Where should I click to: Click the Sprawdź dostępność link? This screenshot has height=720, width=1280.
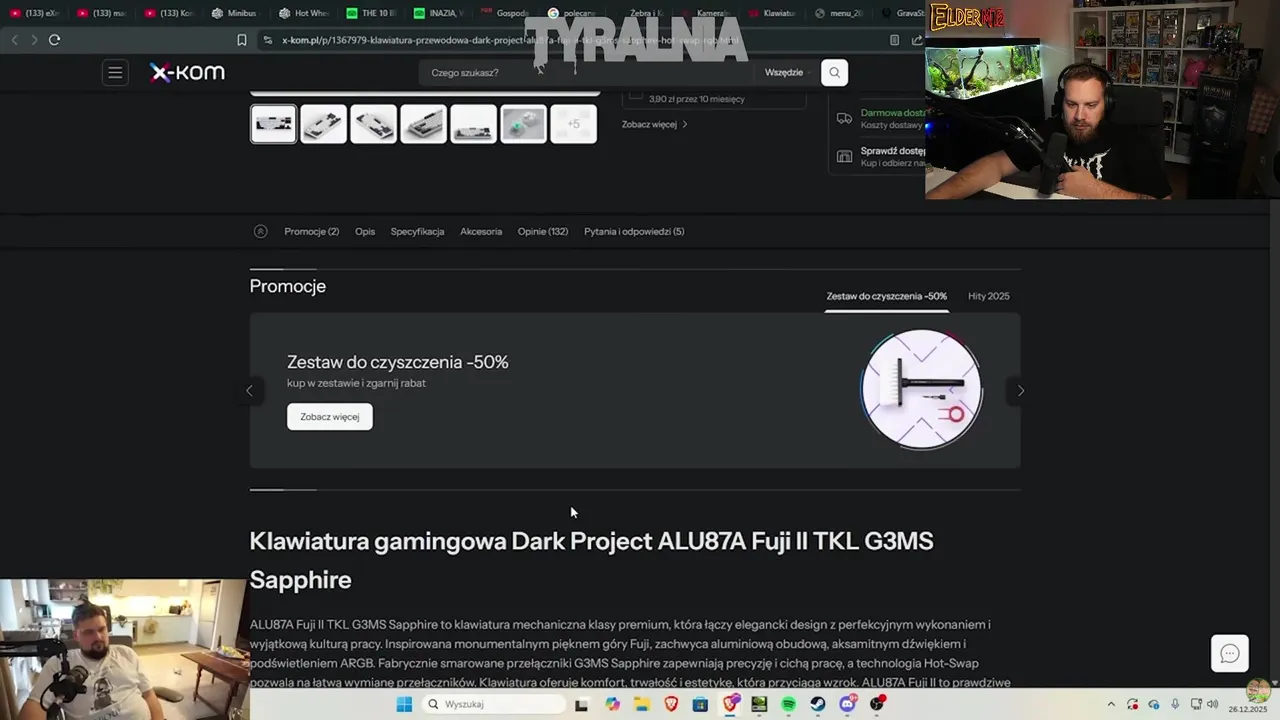tap(892, 151)
